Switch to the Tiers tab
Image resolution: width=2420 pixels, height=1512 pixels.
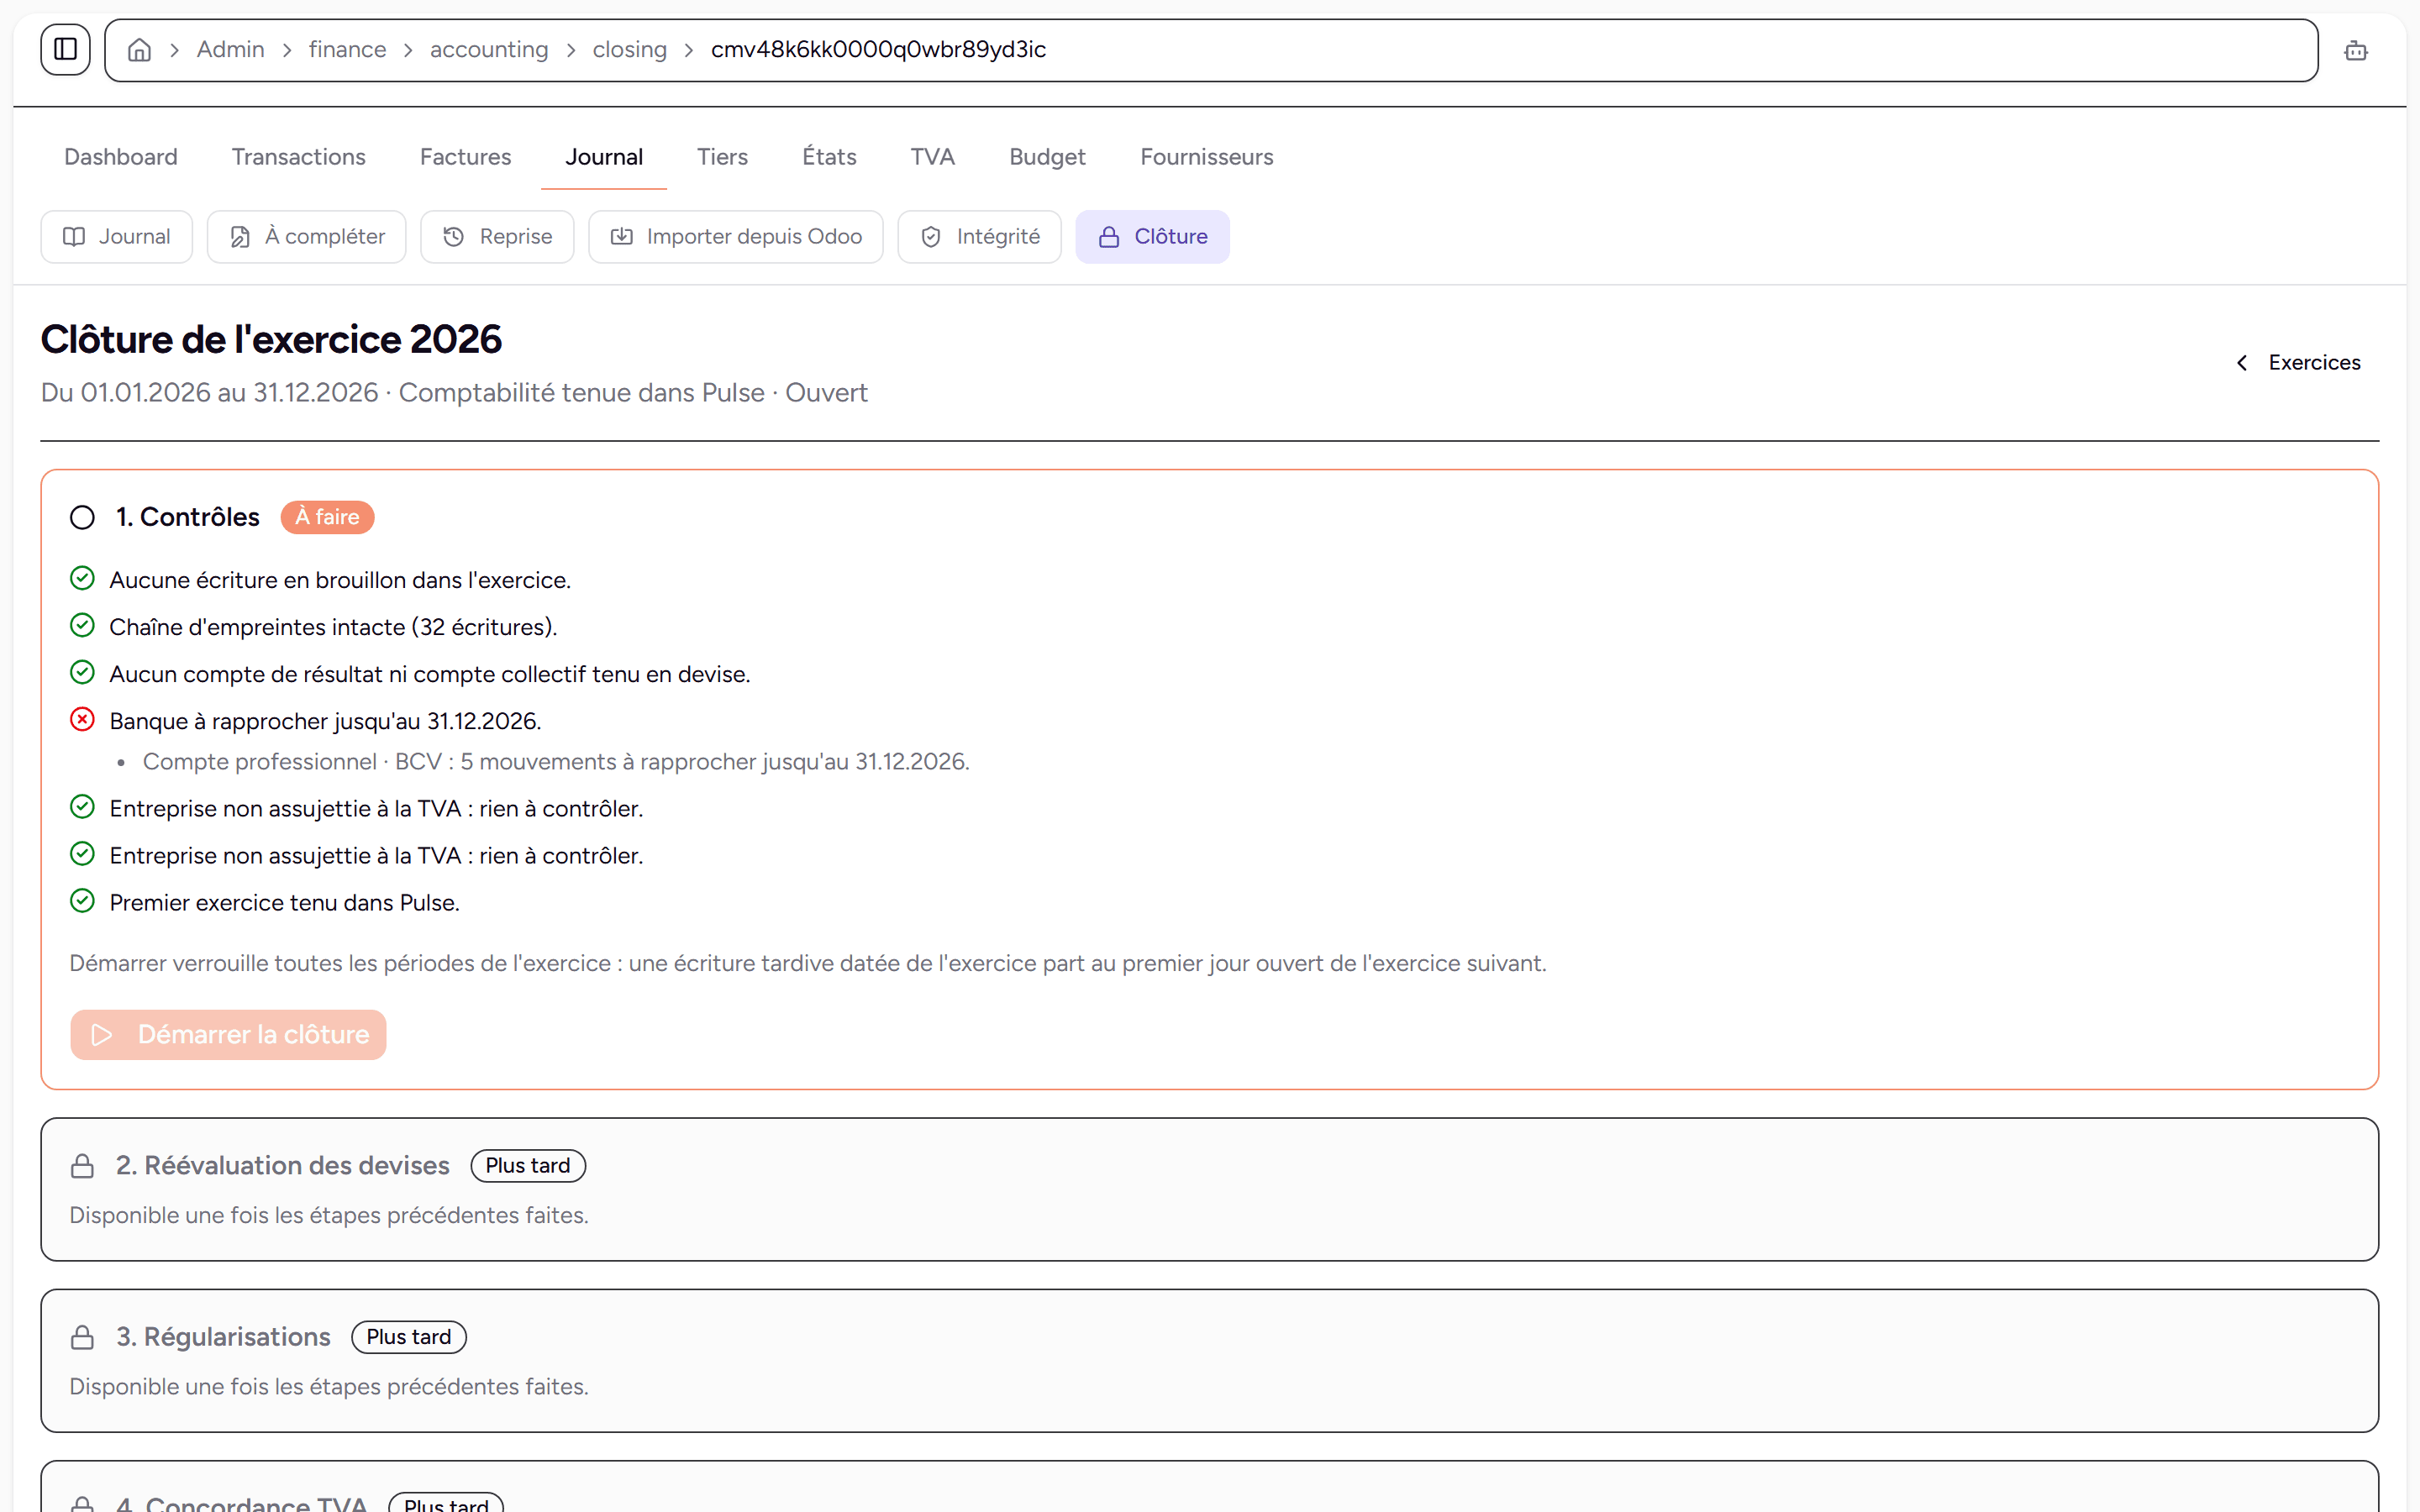tap(722, 157)
